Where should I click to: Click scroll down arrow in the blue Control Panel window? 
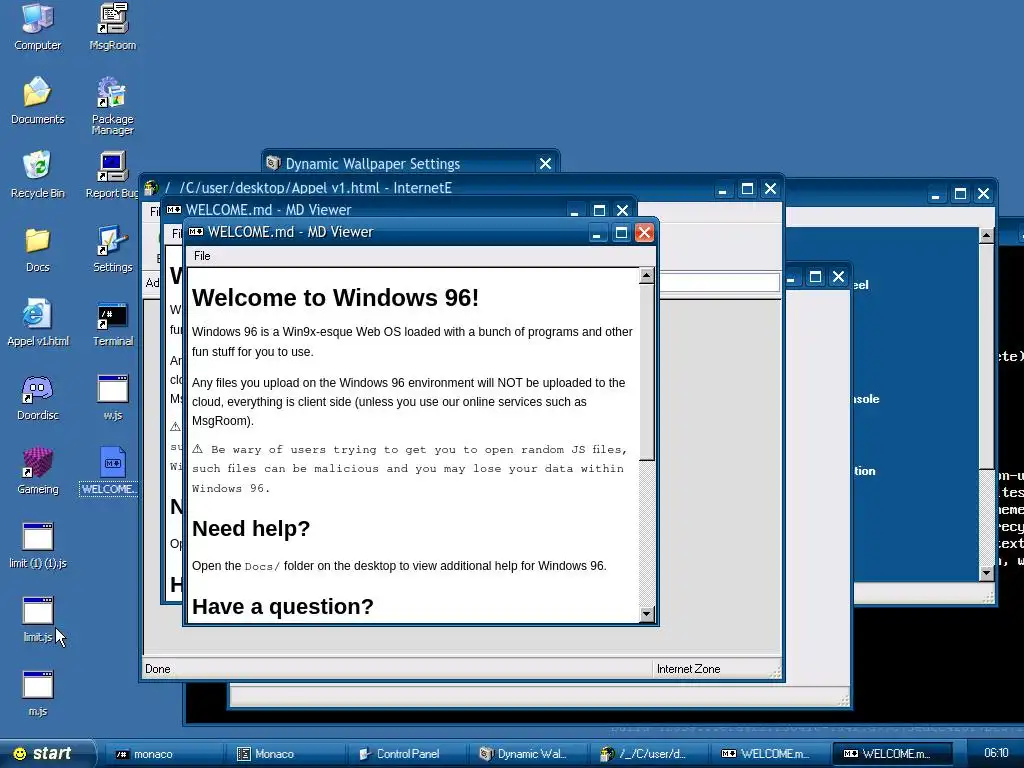click(986, 573)
